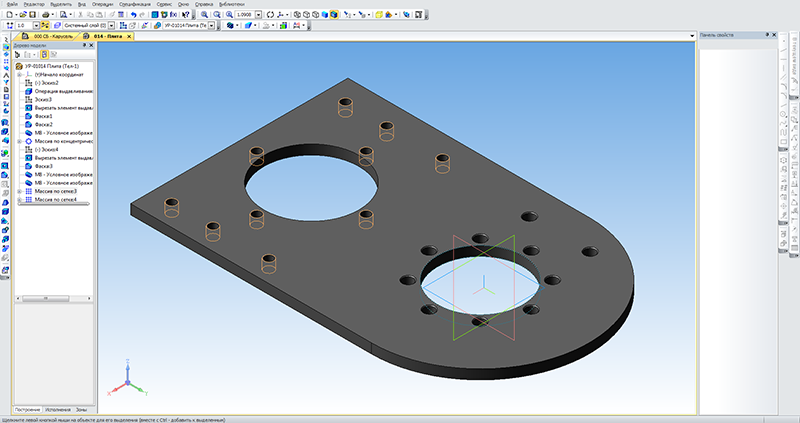Select Фаска1 in the model tree
This screenshot has width=800, height=423.
coord(43,116)
